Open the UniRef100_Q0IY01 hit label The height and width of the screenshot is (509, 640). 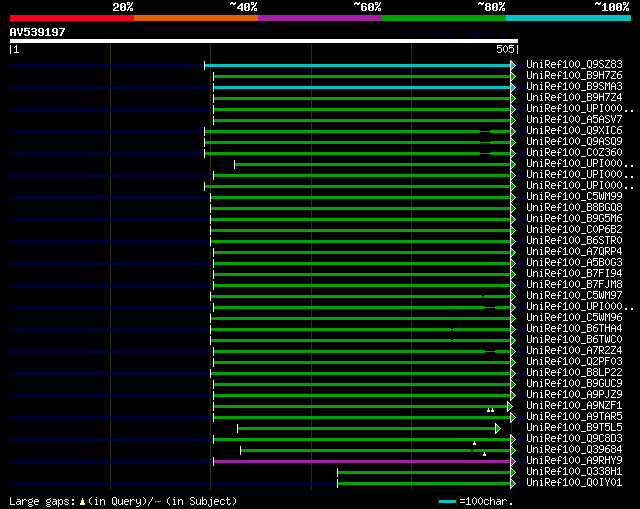(574, 483)
